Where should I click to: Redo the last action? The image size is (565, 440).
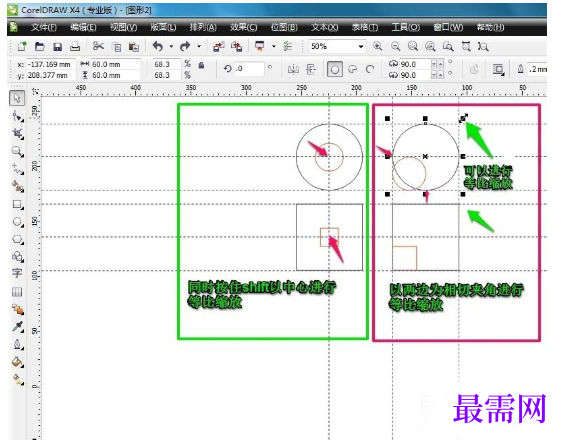click(x=185, y=46)
